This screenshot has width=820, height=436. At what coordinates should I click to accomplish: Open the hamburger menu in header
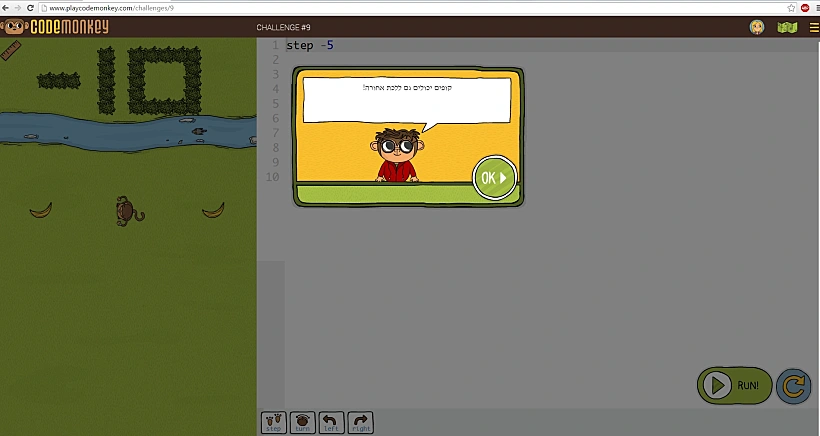[x=812, y=27]
